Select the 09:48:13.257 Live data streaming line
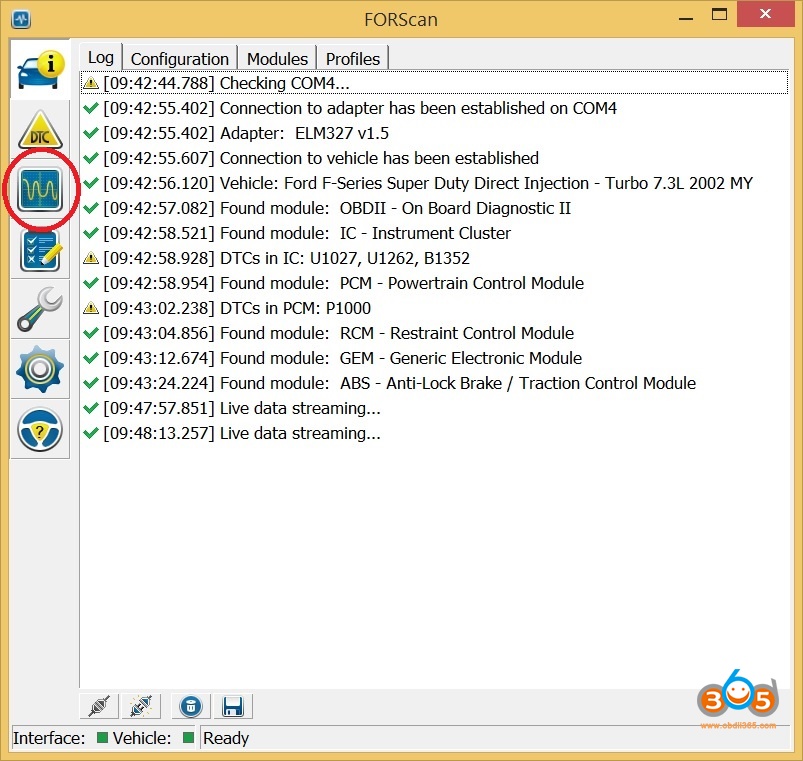The image size is (803, 761). click(434, 433)
